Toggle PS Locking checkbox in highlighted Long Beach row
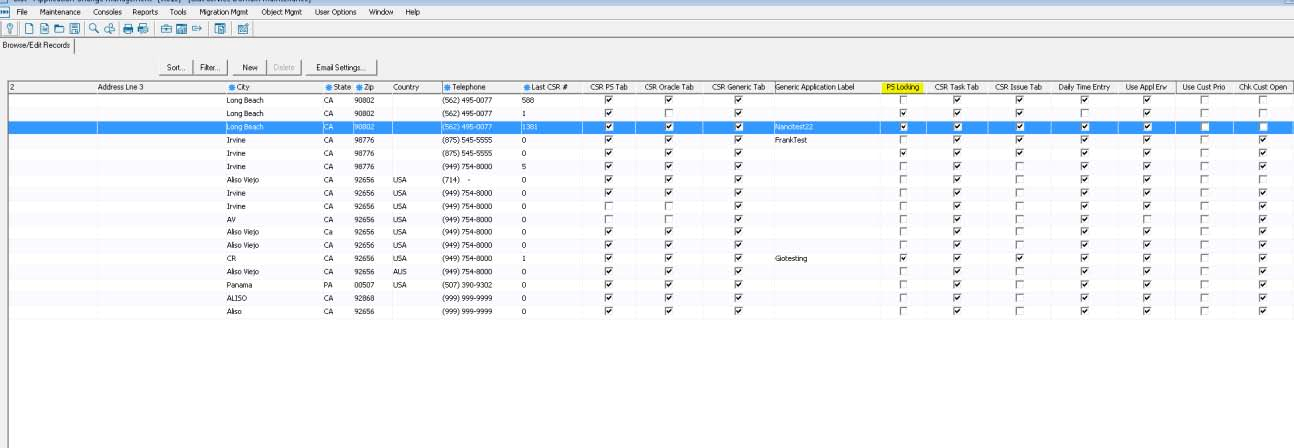The width and height of the screenshot is (1294, 448). pyautogui.click(x=904, y=127)
